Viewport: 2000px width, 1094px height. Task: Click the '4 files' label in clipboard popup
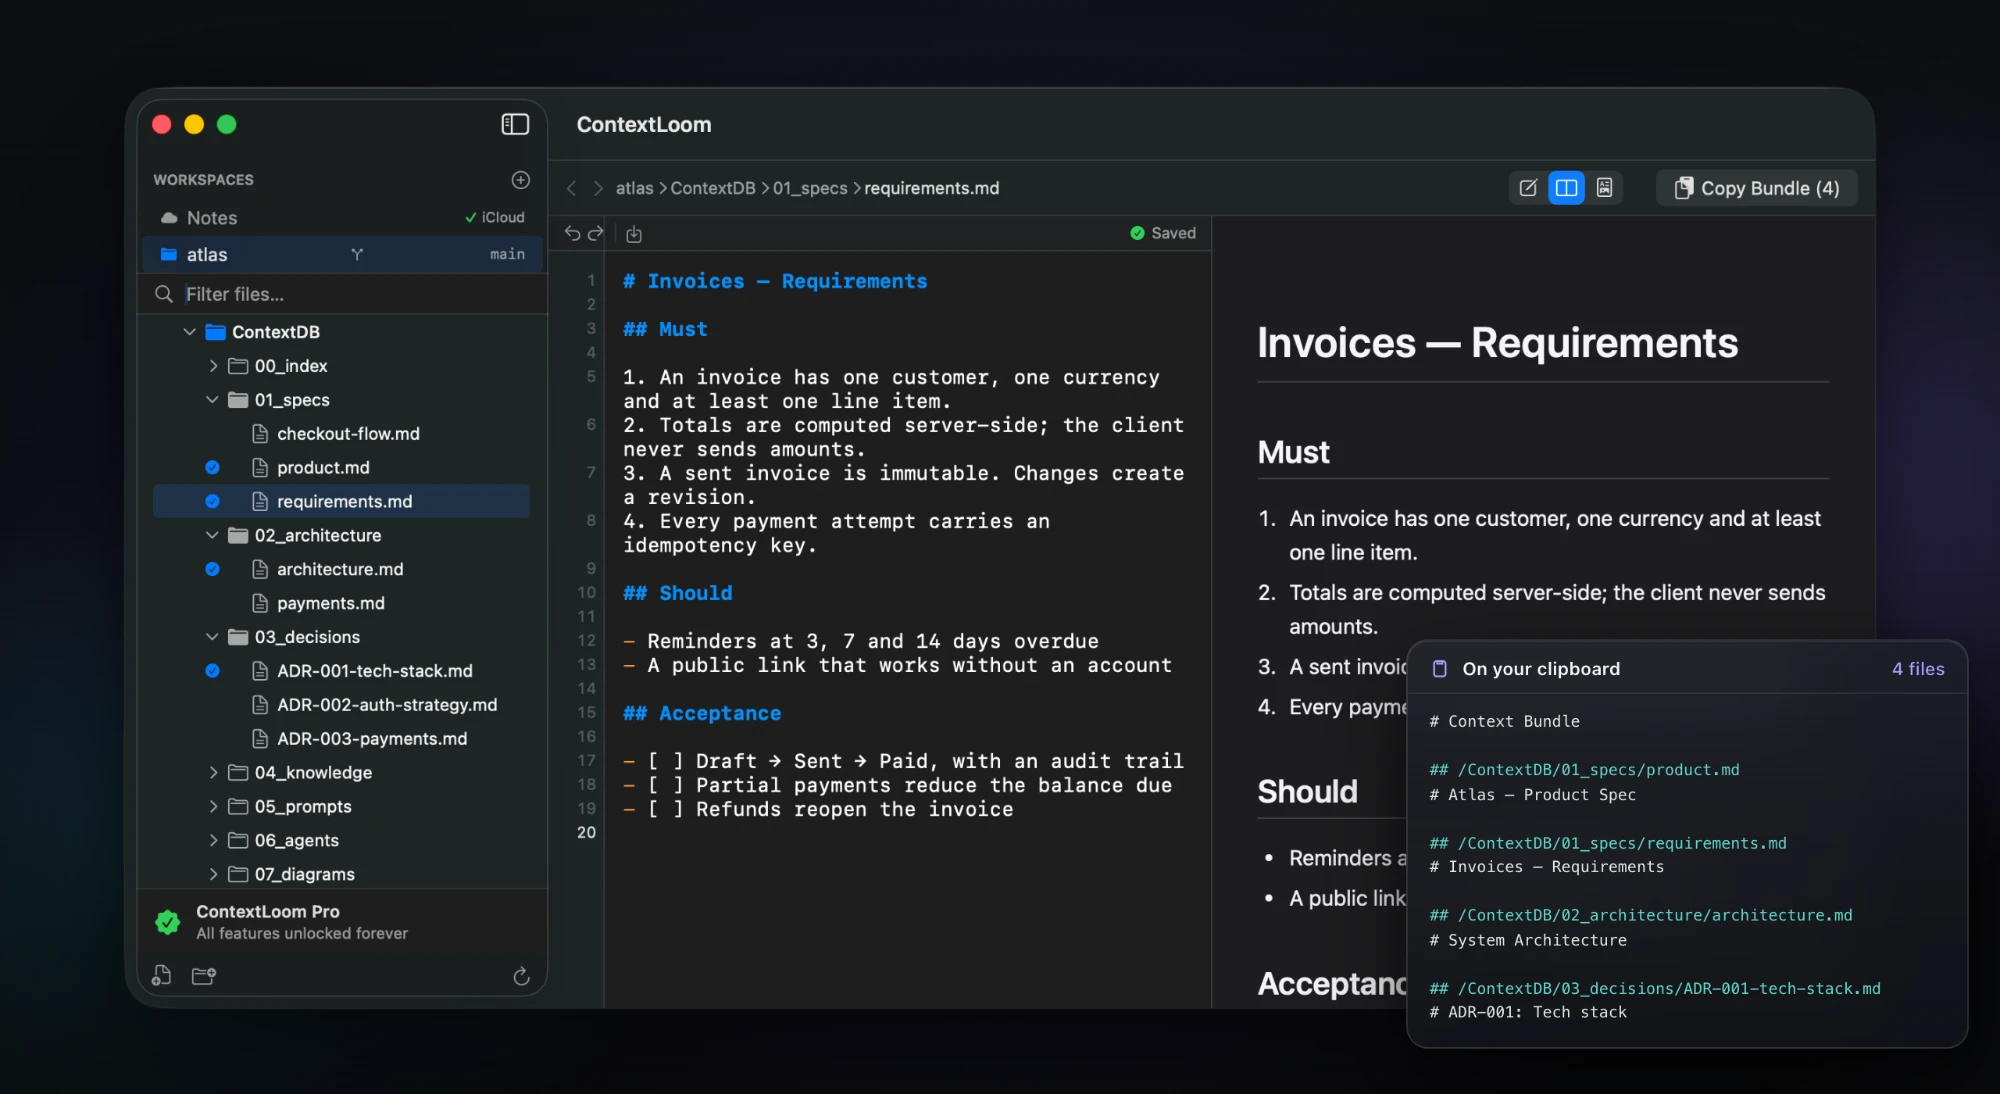(x=1918, y=669)
